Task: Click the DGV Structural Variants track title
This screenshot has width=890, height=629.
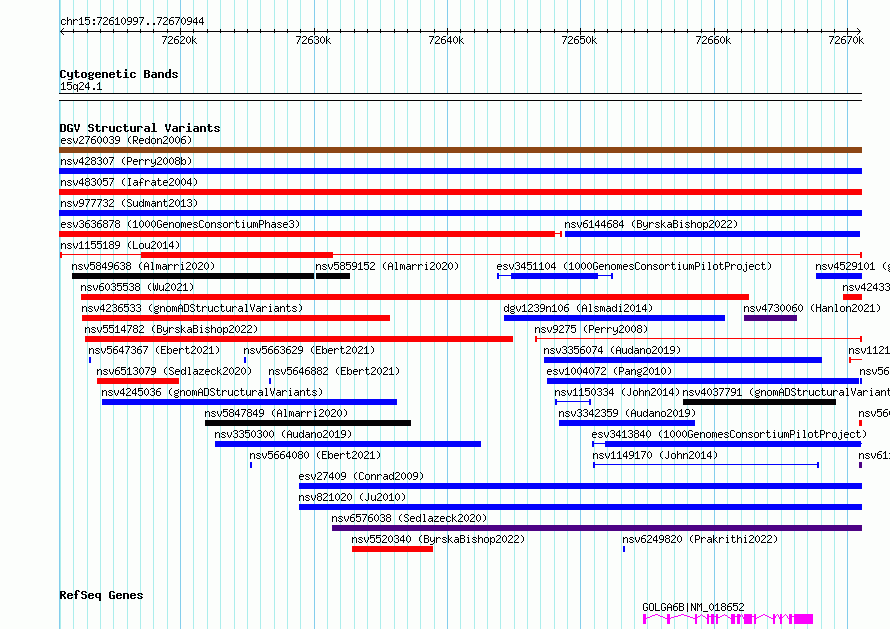Action: pos(140,128)
